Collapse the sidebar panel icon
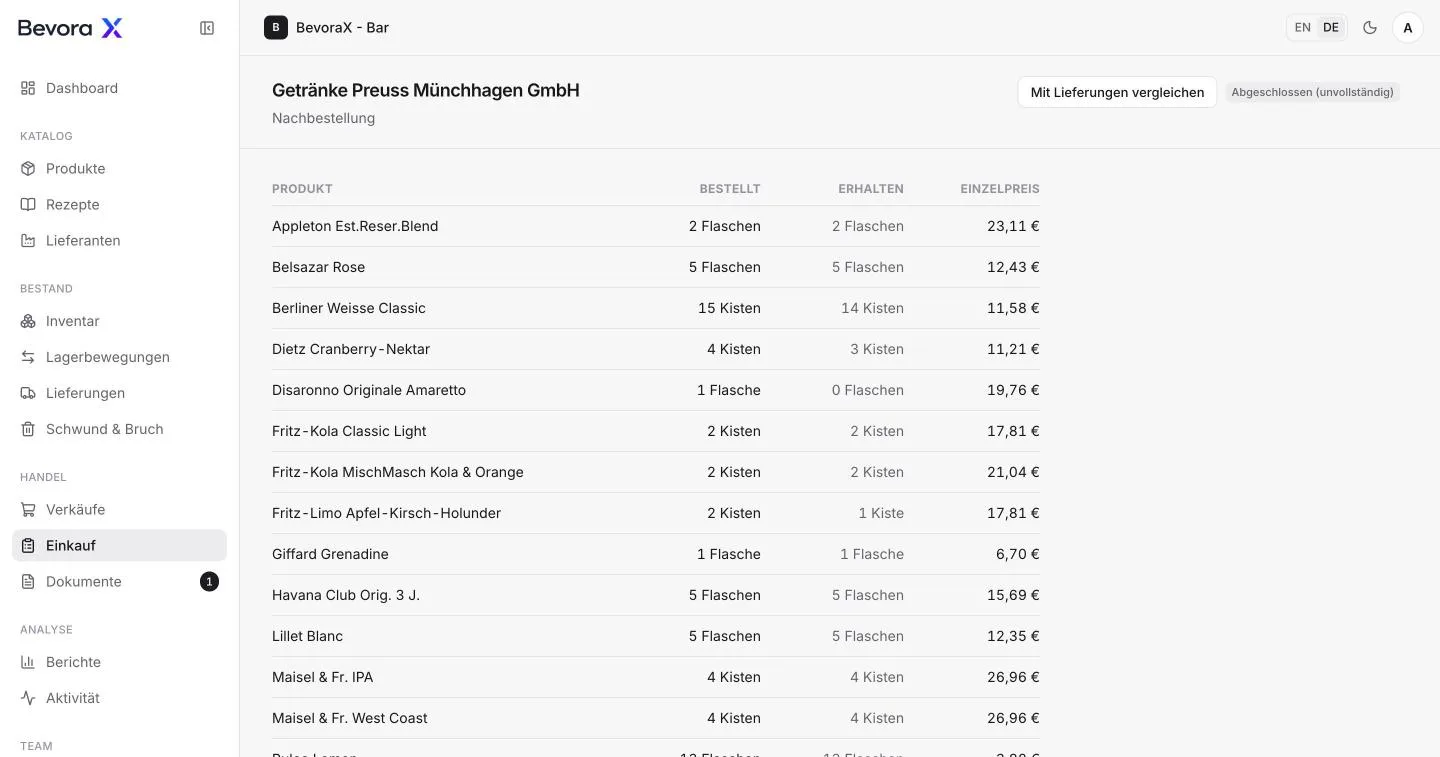The width and height of the screenshot is (1440, 757). point(207,28)
